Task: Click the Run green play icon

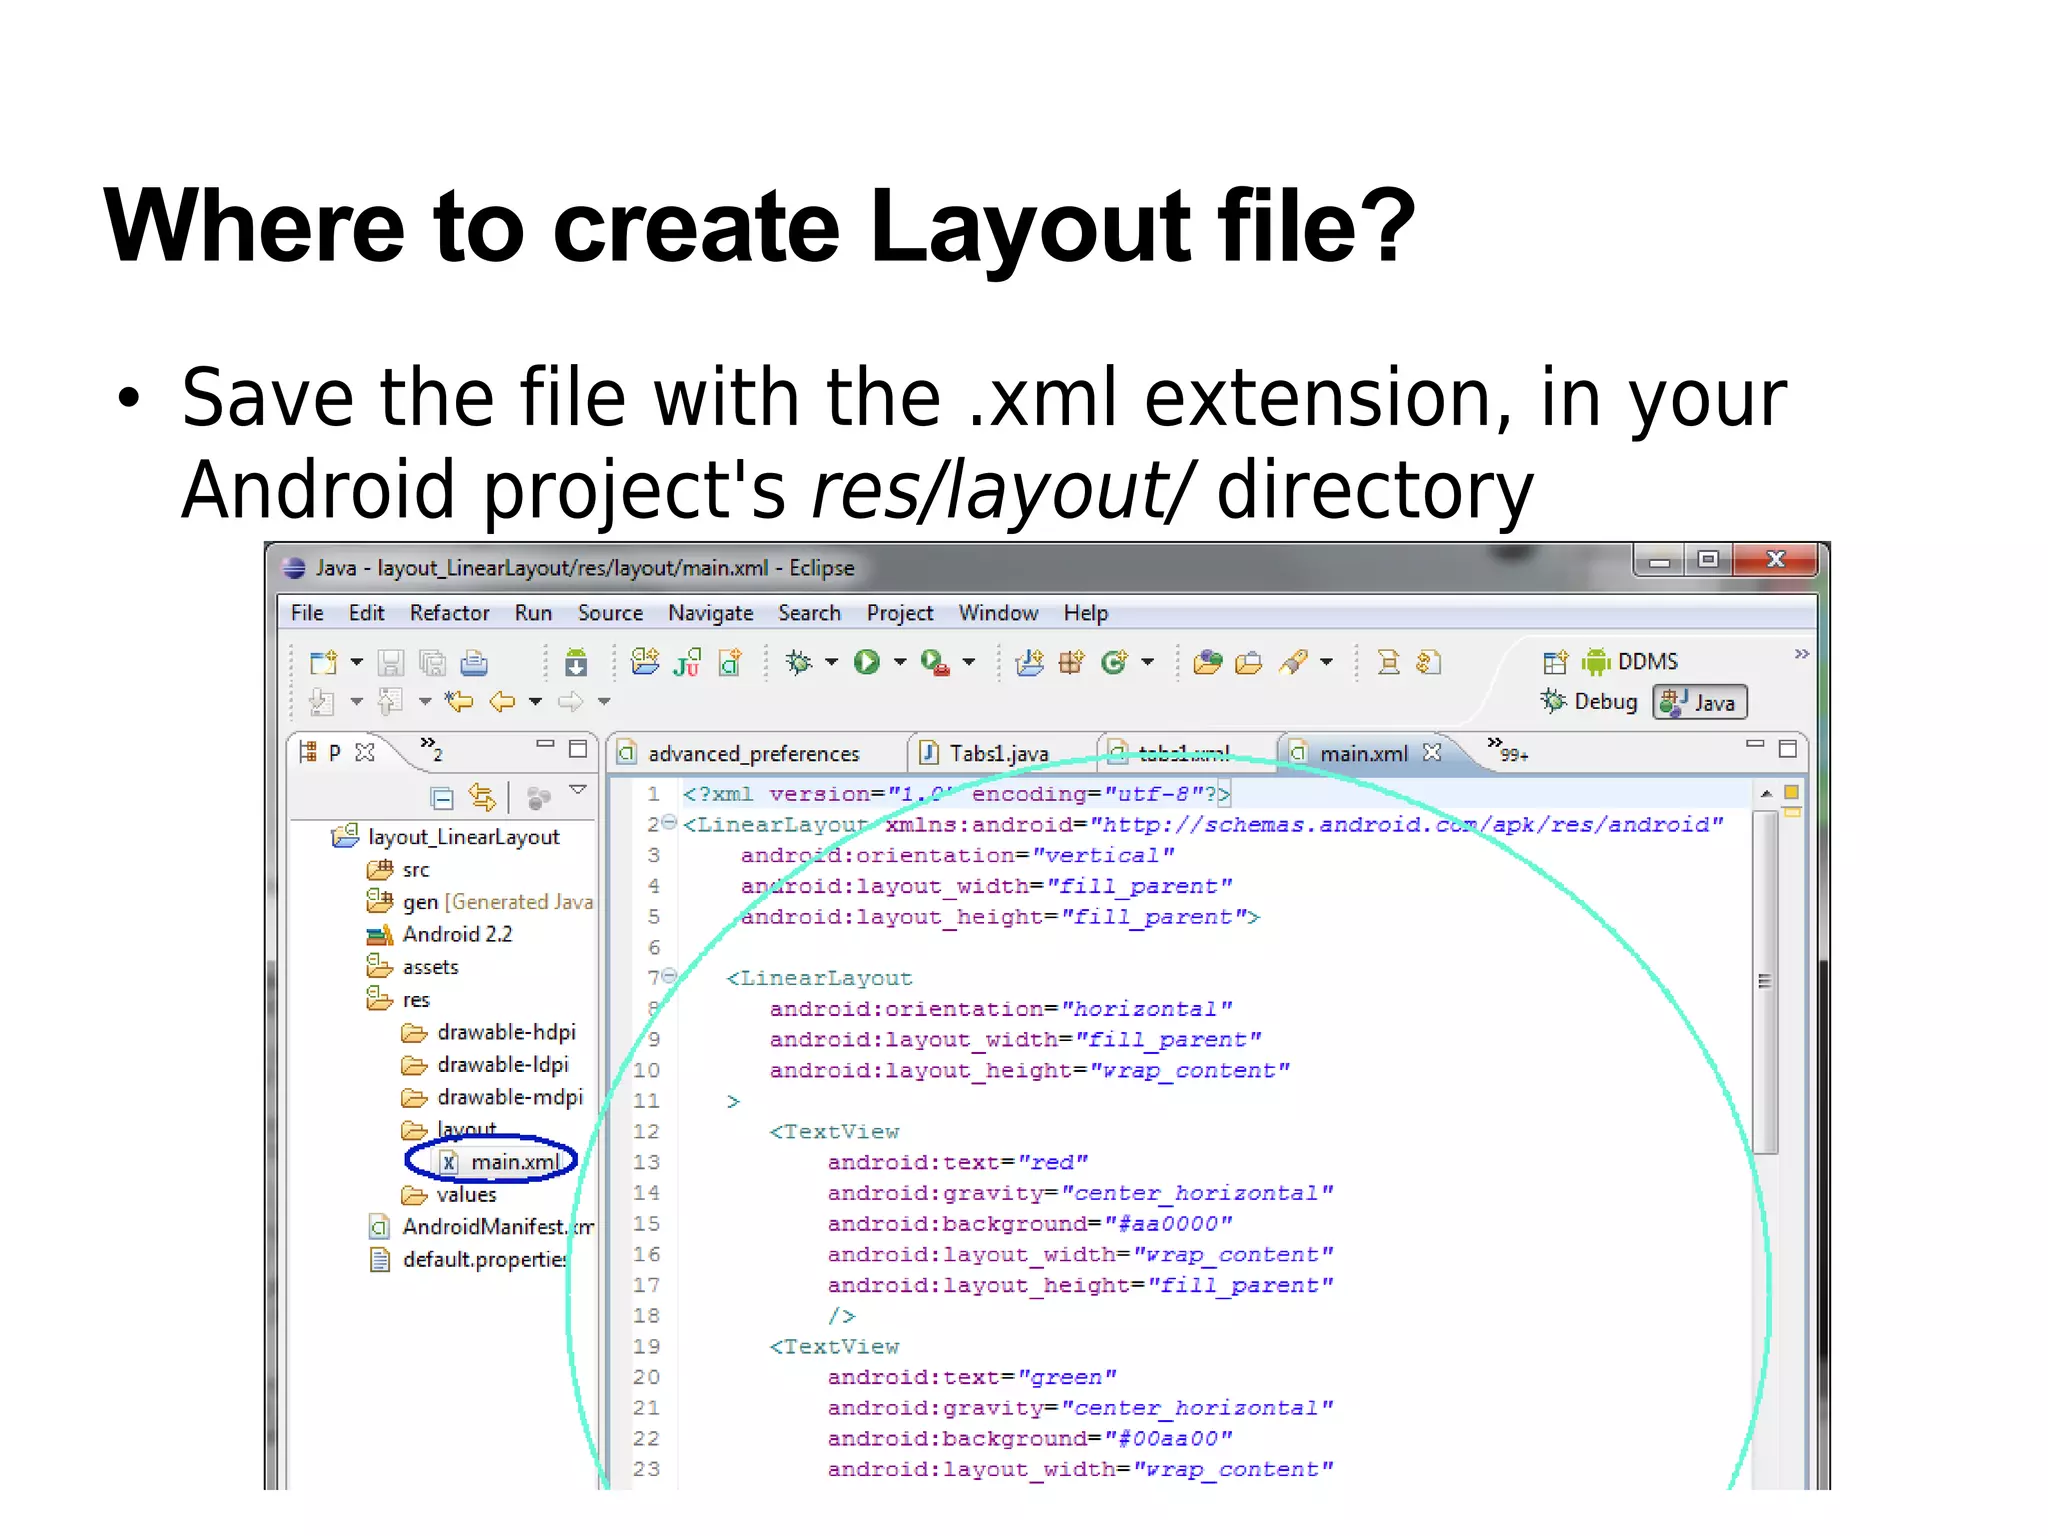Action: coord(866,662)
